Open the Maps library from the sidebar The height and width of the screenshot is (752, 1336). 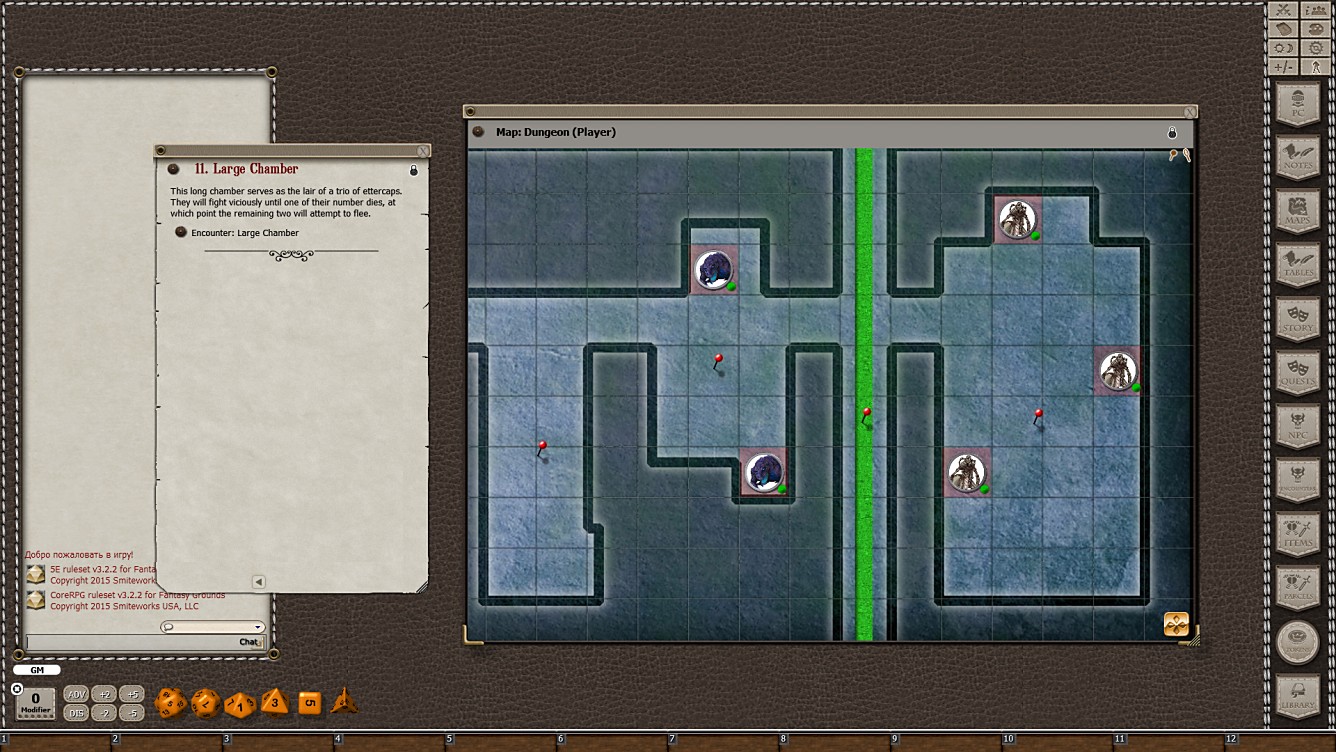point(1298,208)
